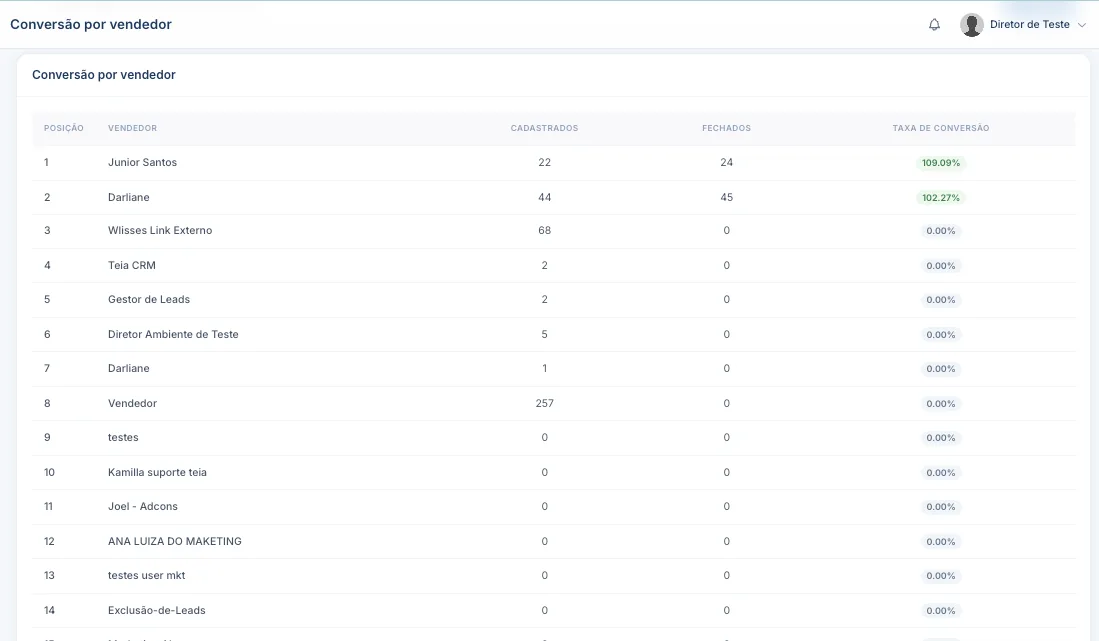Click the FECHADOS column header
Screen dimensions: 1099x641
tap(726, 128)
